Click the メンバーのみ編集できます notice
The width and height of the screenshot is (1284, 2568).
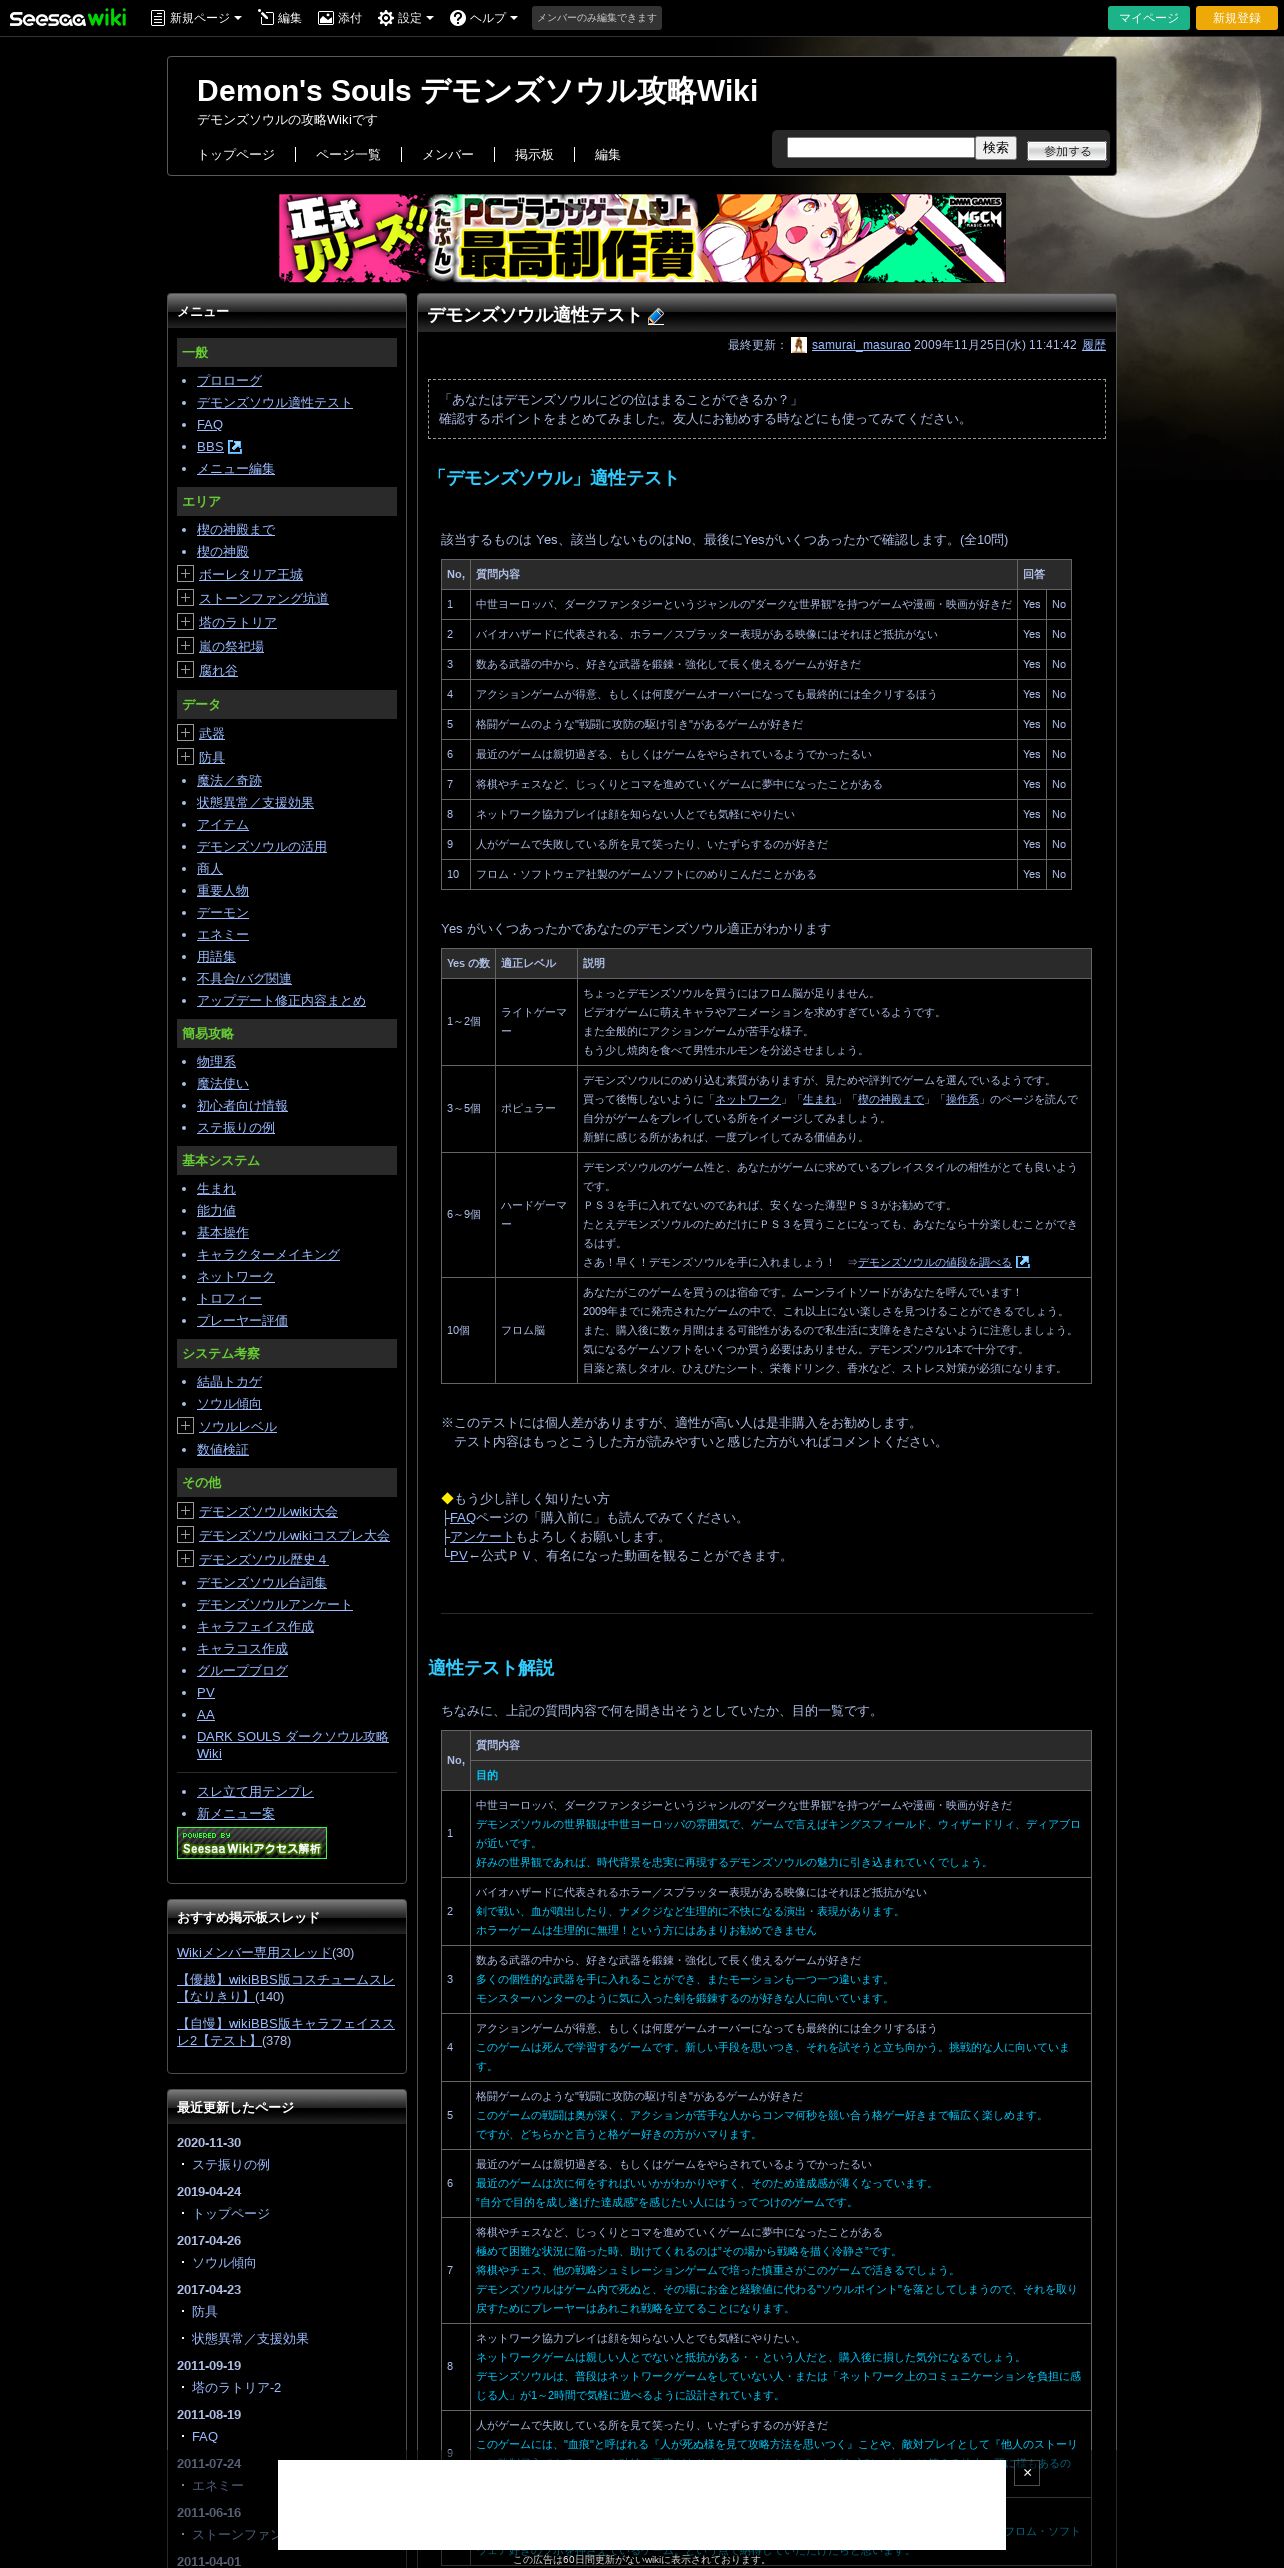597,18
